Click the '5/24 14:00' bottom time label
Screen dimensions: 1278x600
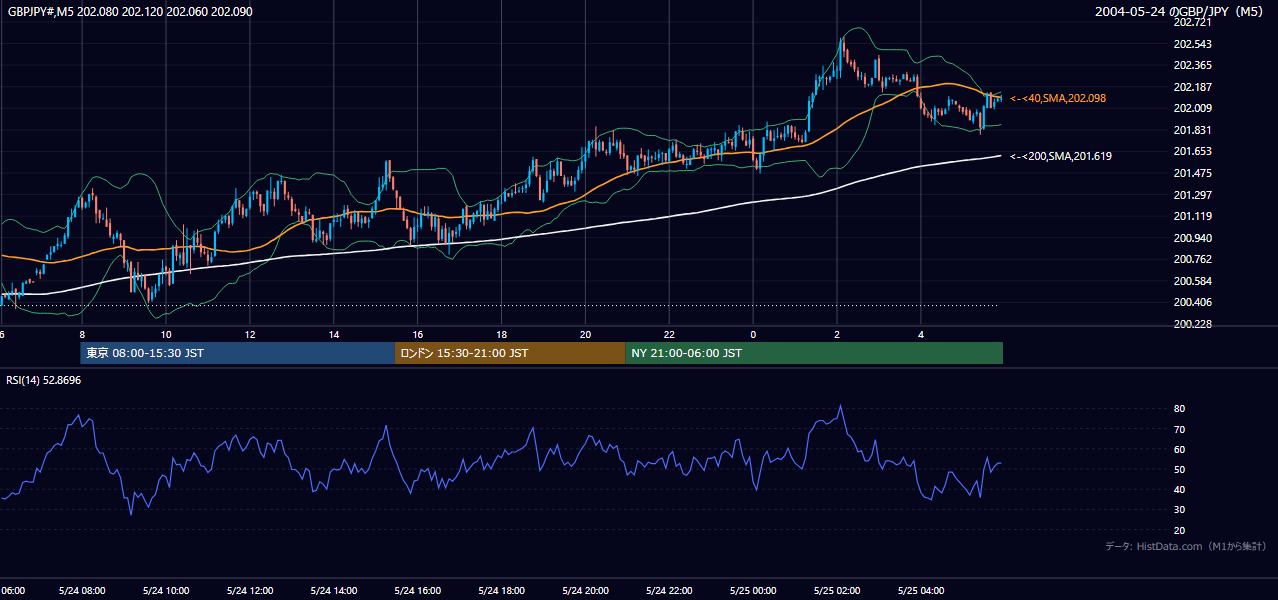tap(334, 591)
